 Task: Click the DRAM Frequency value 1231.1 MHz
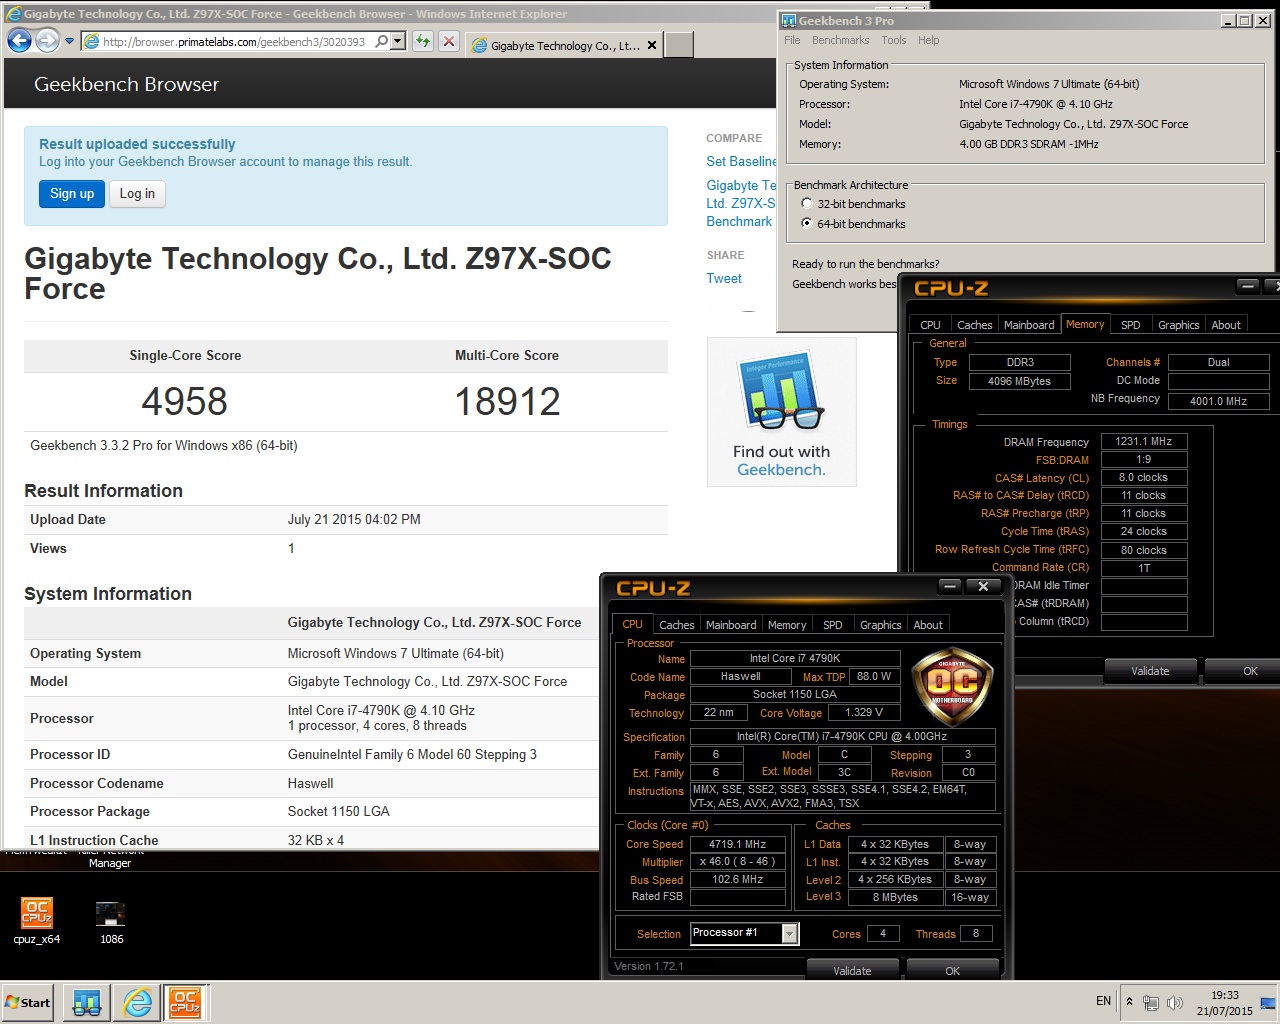1144,441
